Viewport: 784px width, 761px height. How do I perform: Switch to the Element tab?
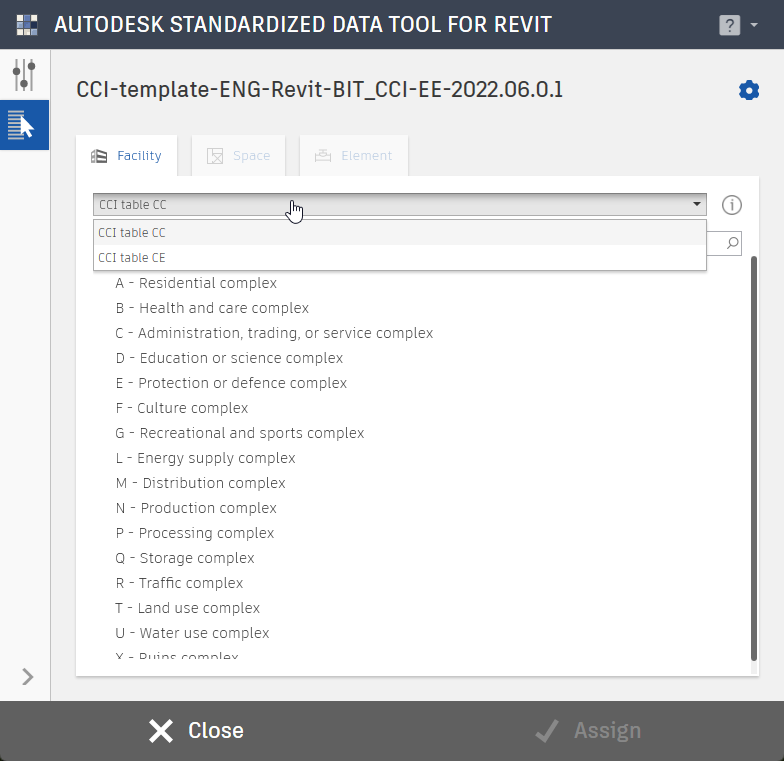point(354,156)
